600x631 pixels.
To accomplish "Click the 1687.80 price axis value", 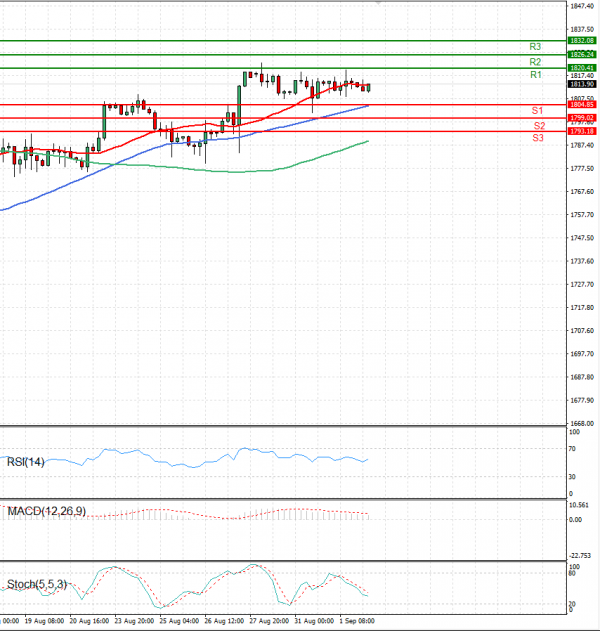I will point(582,377).
